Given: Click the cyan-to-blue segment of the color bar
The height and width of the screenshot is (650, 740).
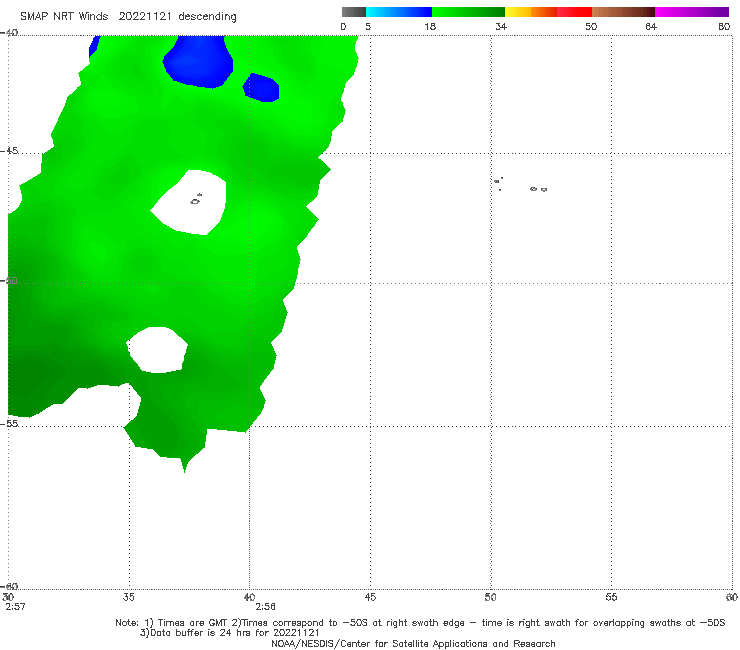Looking at the screenshot, I should pyautogui.click(x=399, y=12).
